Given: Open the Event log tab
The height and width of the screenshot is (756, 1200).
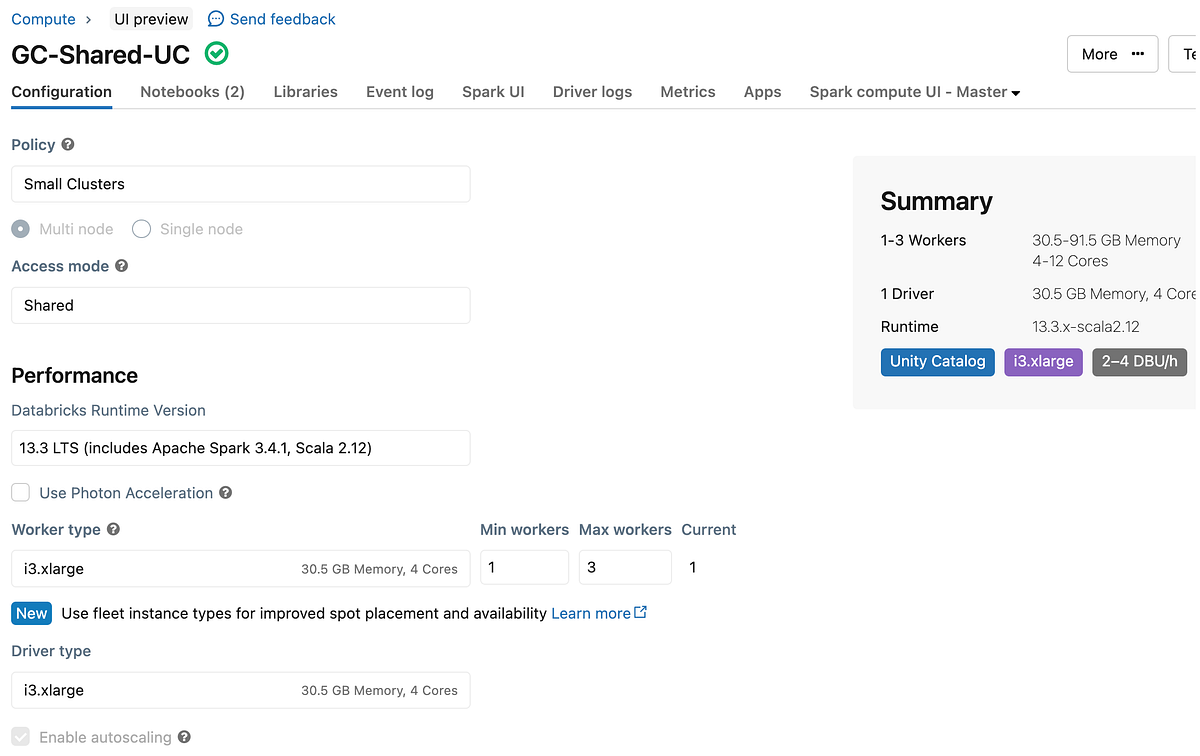Looking at the screenshot, I should coord(399,91).
